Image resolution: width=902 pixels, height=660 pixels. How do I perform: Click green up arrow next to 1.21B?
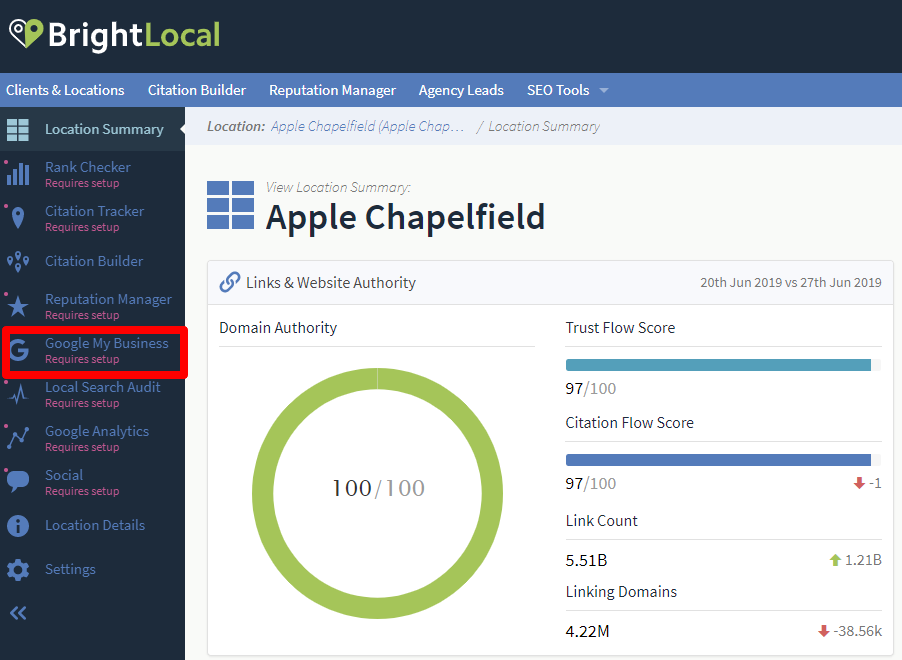click(x=835, y=560)
